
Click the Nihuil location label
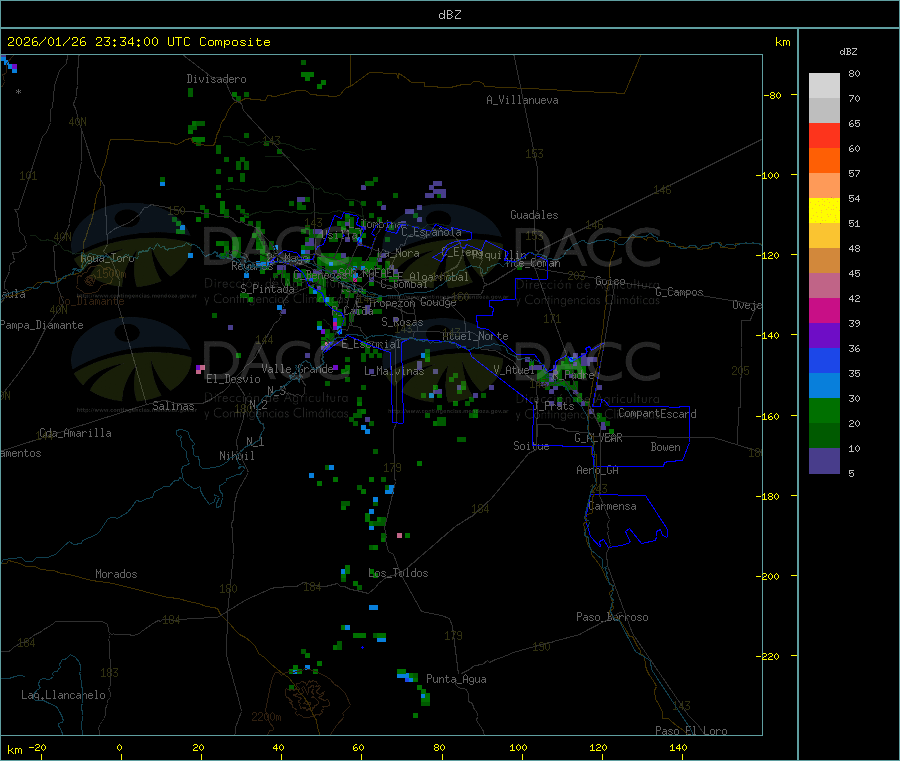pos(237,456)
